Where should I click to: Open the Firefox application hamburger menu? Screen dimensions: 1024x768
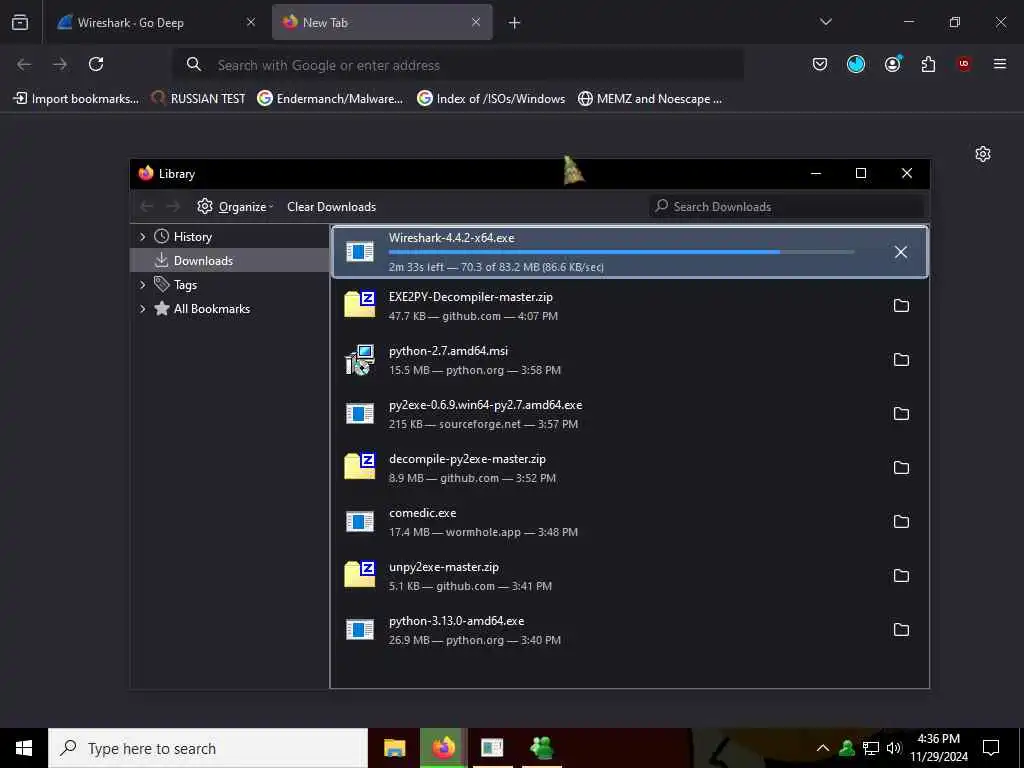click(1000, 64)
